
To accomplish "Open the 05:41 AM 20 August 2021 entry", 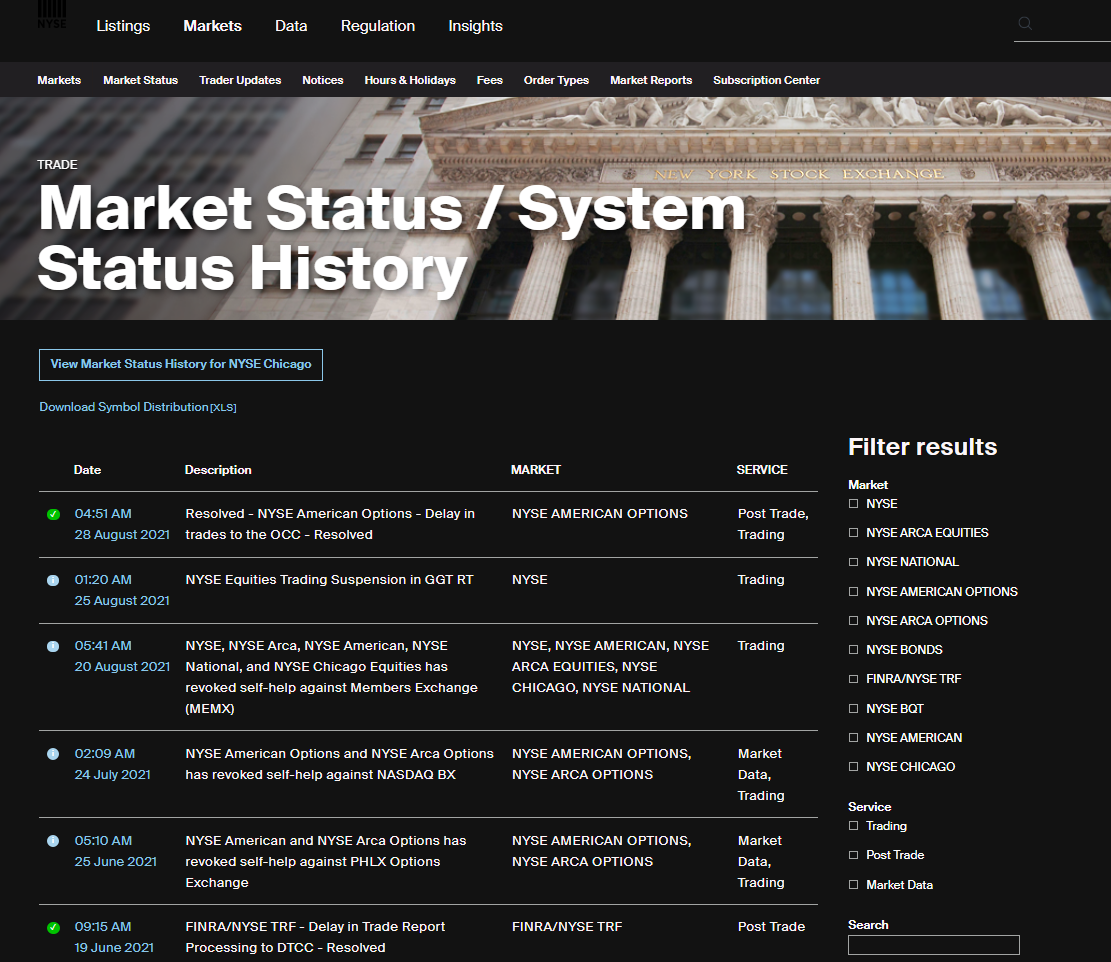I will tap(122, 656).
